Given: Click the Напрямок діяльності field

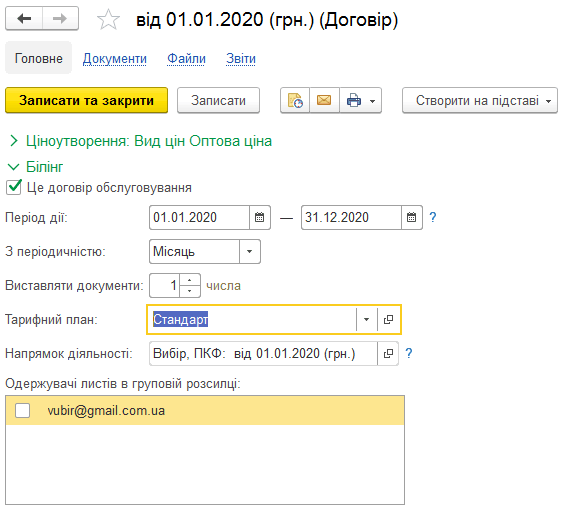Looking at the screenshot, I should (x=263, y=354).
